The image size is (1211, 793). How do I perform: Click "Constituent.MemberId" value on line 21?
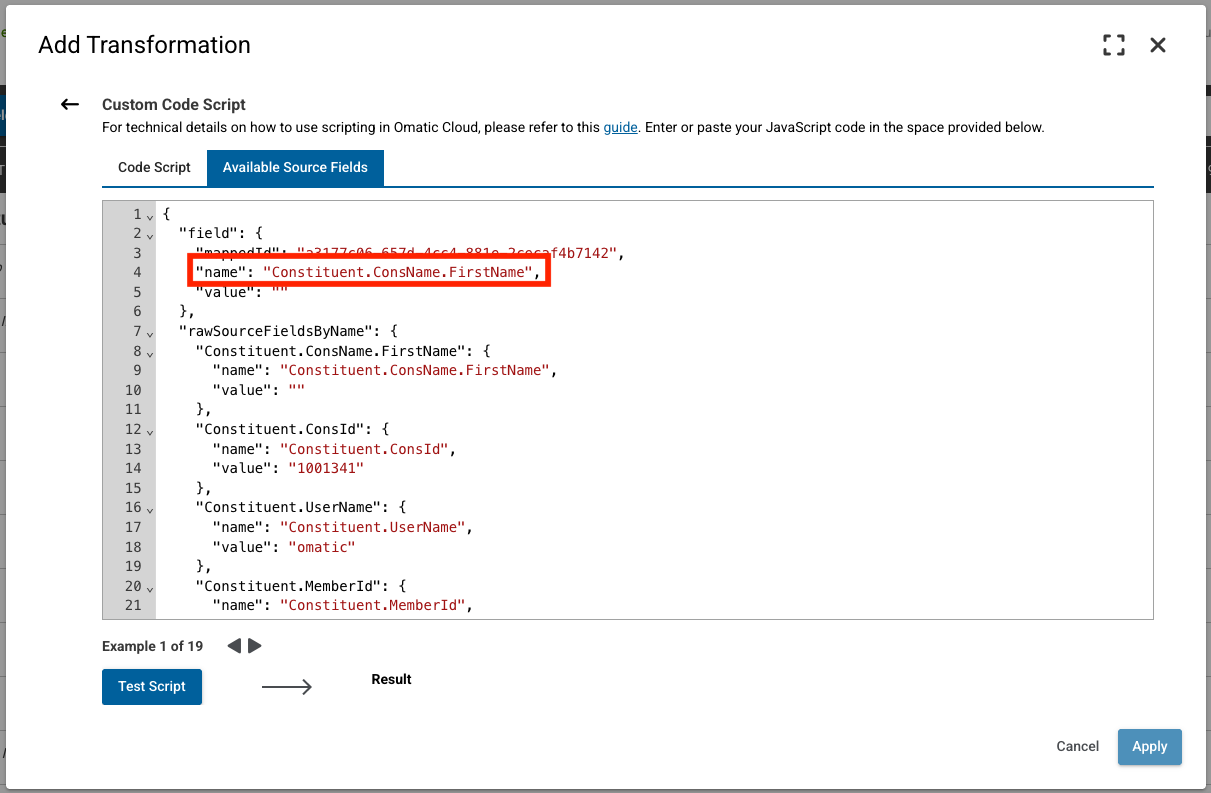click(371, 605)
